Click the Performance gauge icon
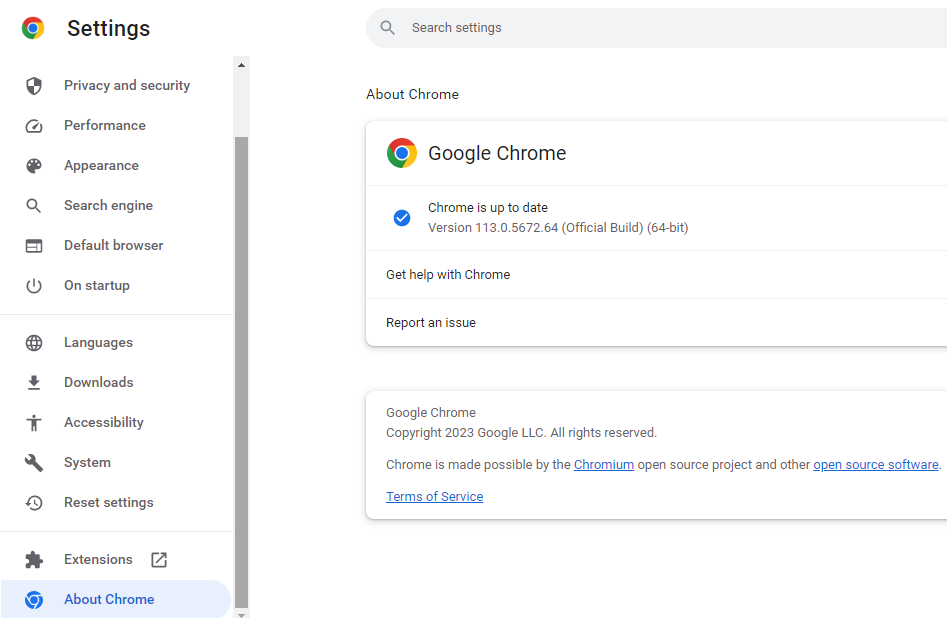947x618 pixels. [34, 126]
